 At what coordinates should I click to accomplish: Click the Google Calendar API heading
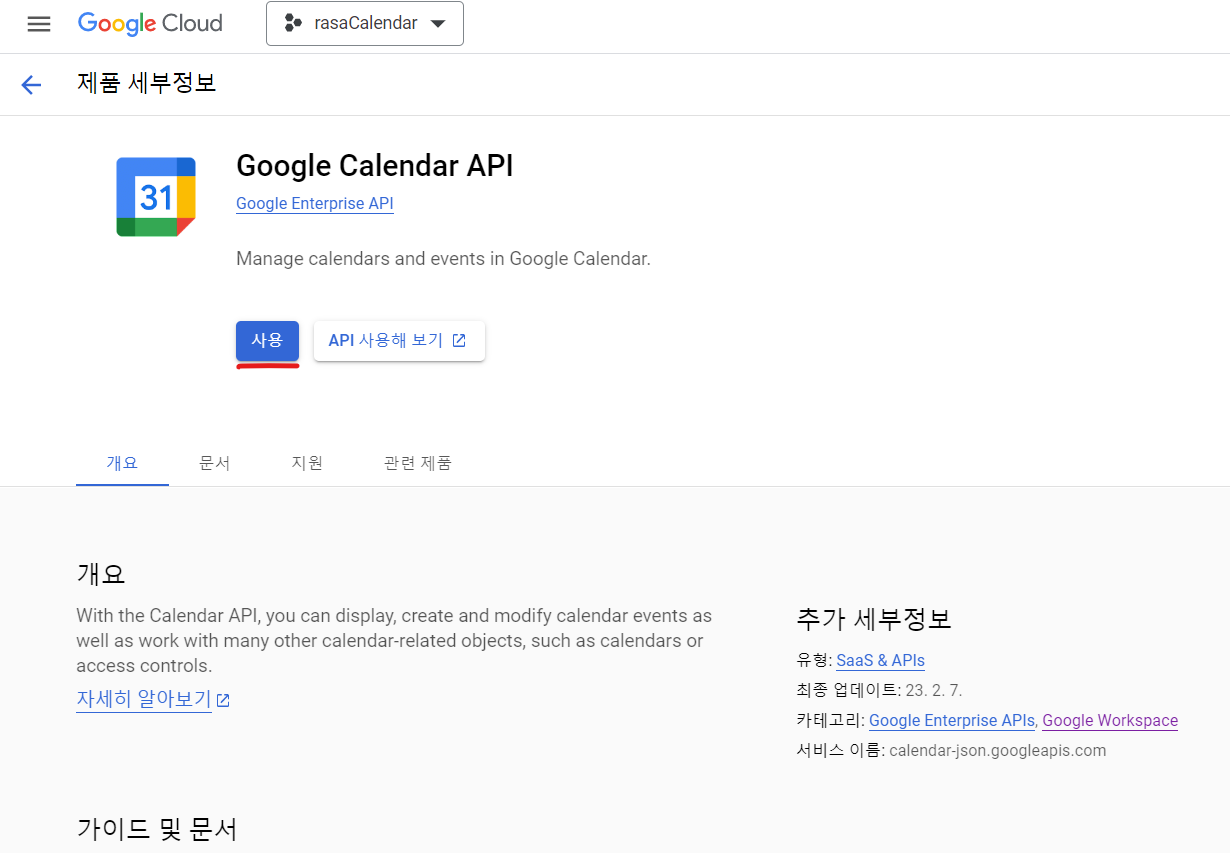(375, 165)
